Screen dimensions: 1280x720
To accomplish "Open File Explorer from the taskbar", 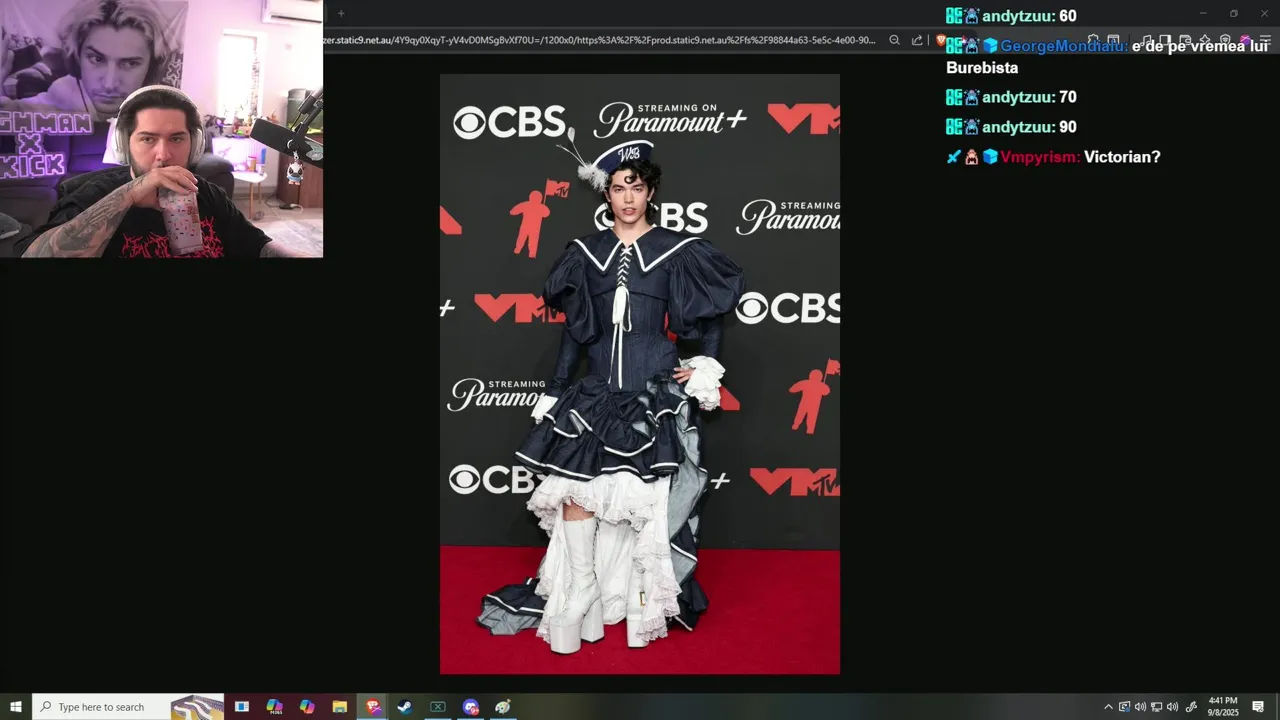I will click(x=340, y=707).
